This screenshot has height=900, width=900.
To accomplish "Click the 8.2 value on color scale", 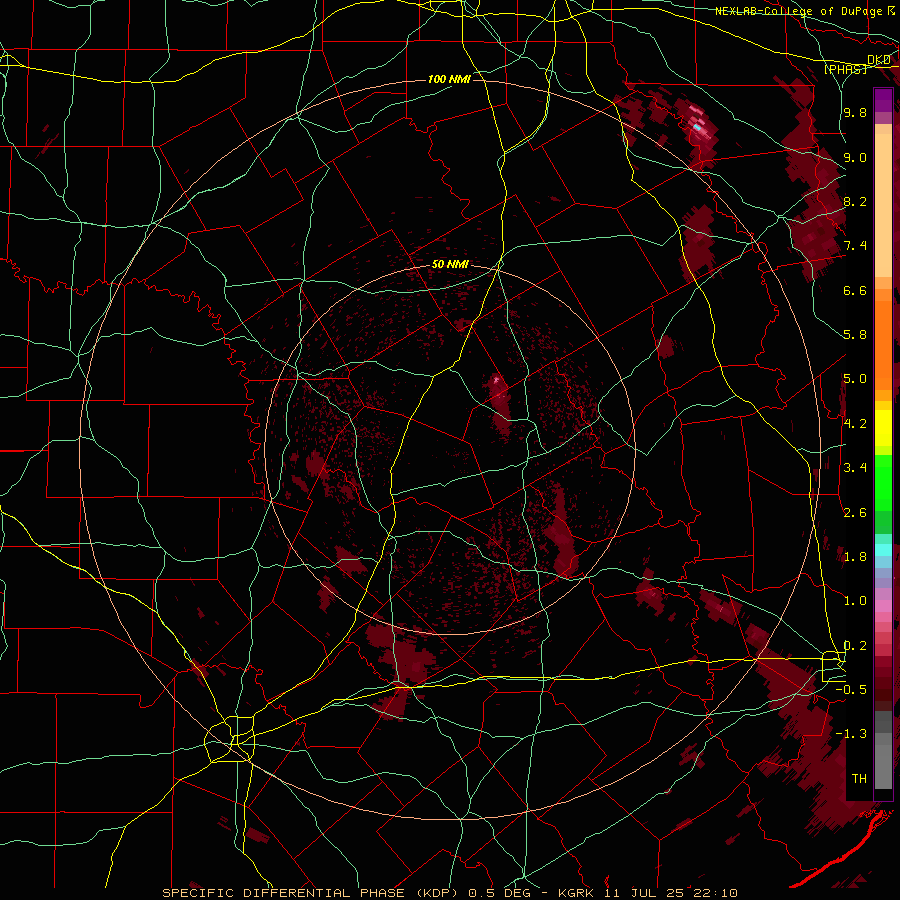I will 855,201.
